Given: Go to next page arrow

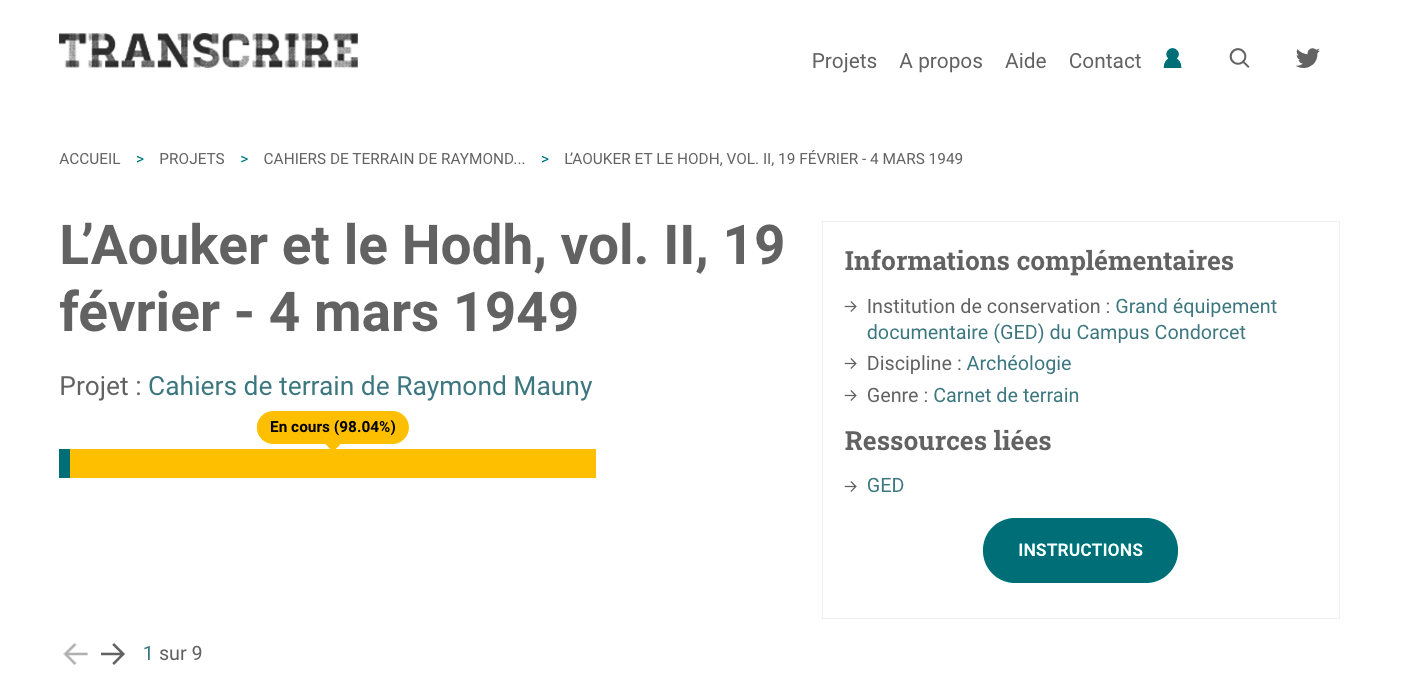Looking at the screenshot, I should point(113,654).
